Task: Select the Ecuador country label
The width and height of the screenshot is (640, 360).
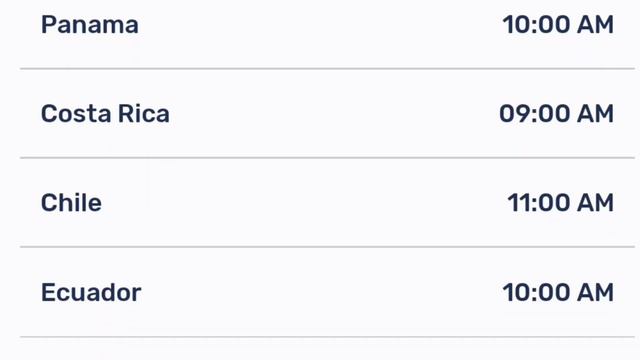Action: point(91,292)
